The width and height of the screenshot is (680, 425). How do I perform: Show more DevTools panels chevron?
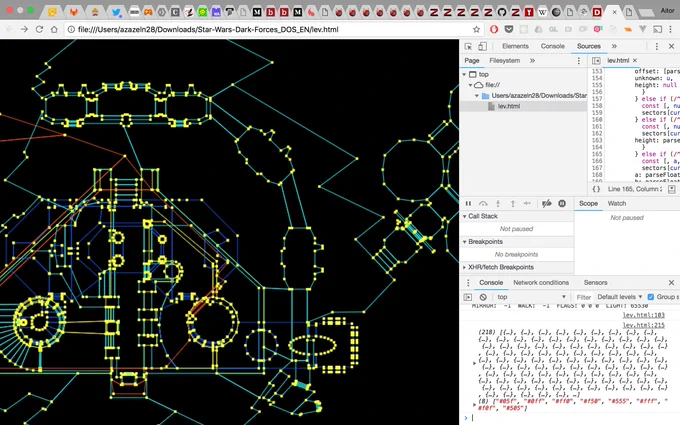pos(614,46)
